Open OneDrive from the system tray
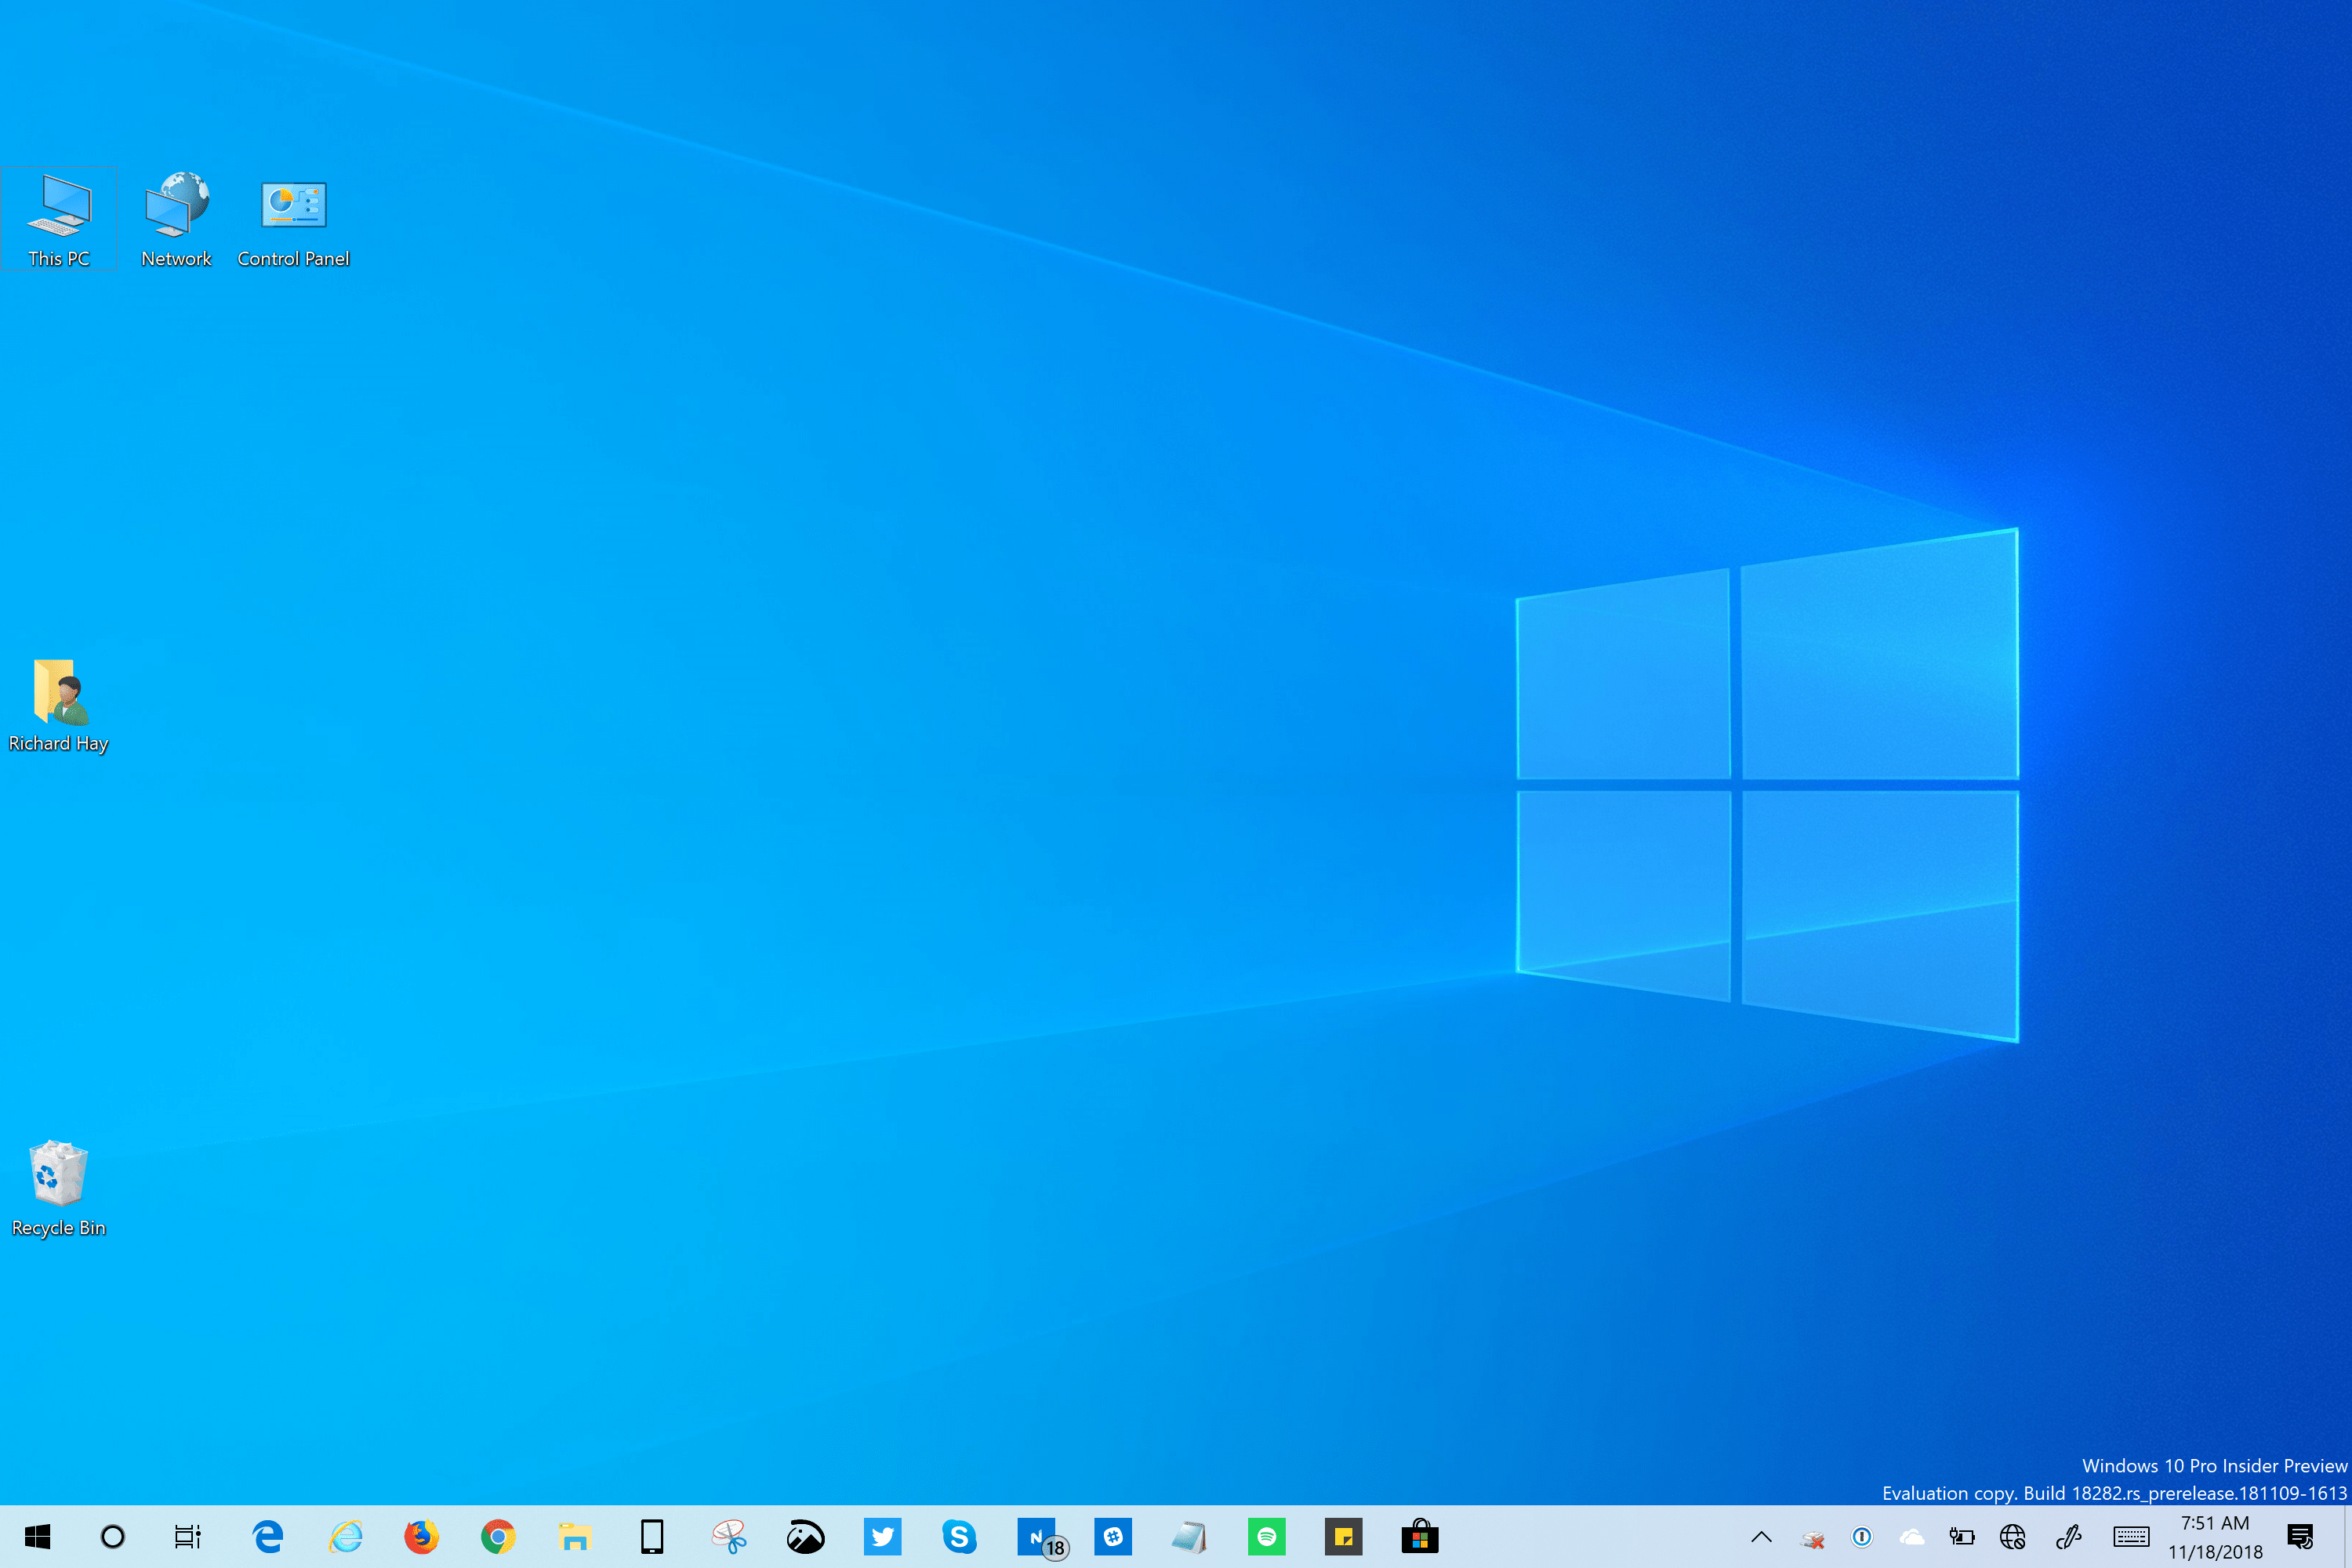 1914,1537
